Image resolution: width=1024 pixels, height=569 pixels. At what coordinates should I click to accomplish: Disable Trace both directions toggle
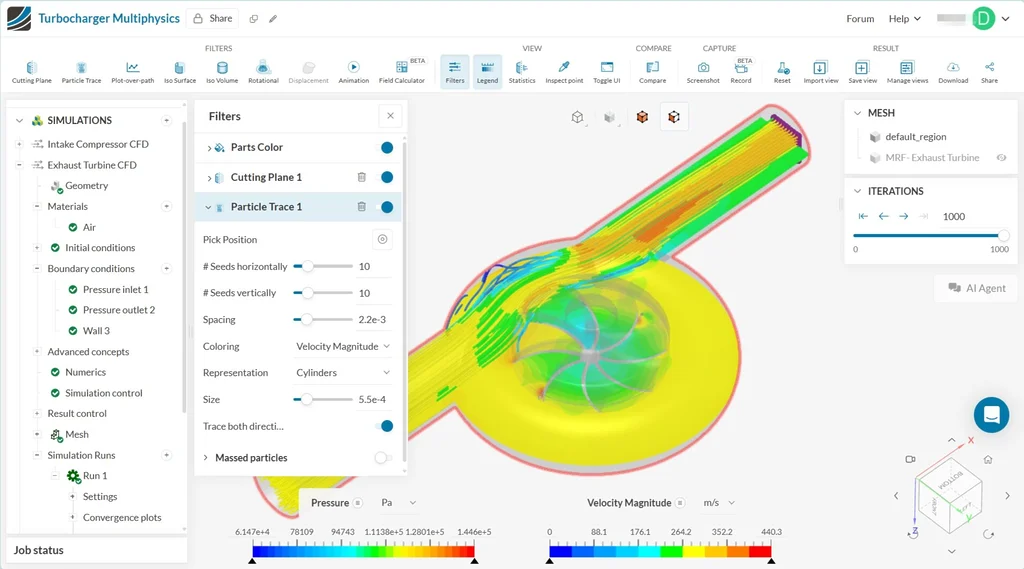(382, 426)
